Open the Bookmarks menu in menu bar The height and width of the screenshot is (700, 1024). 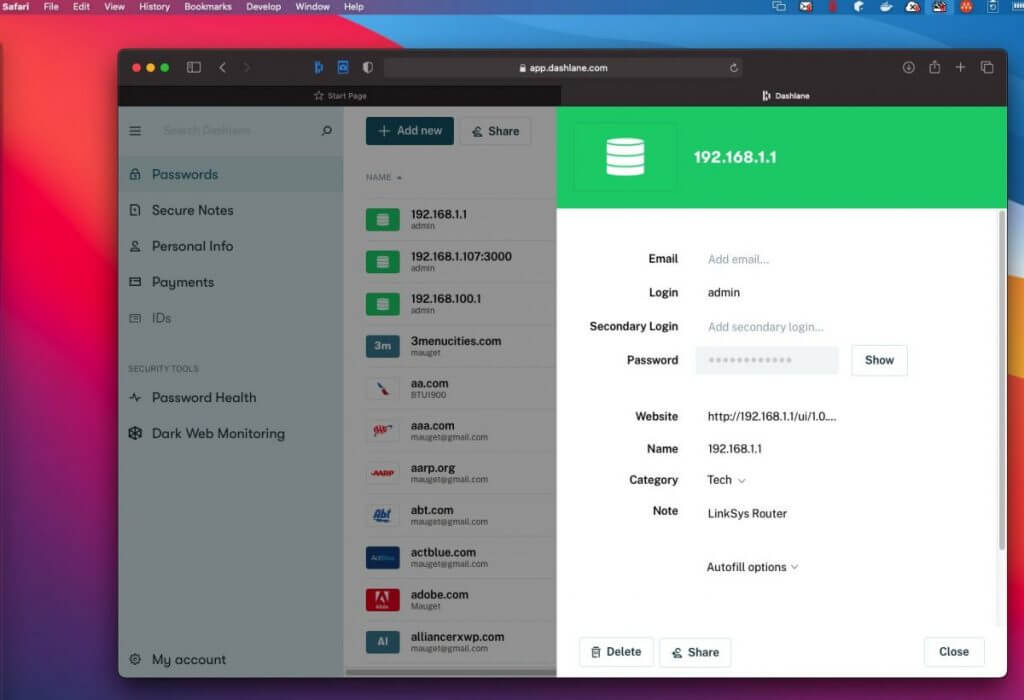click(x=207, y=7)
